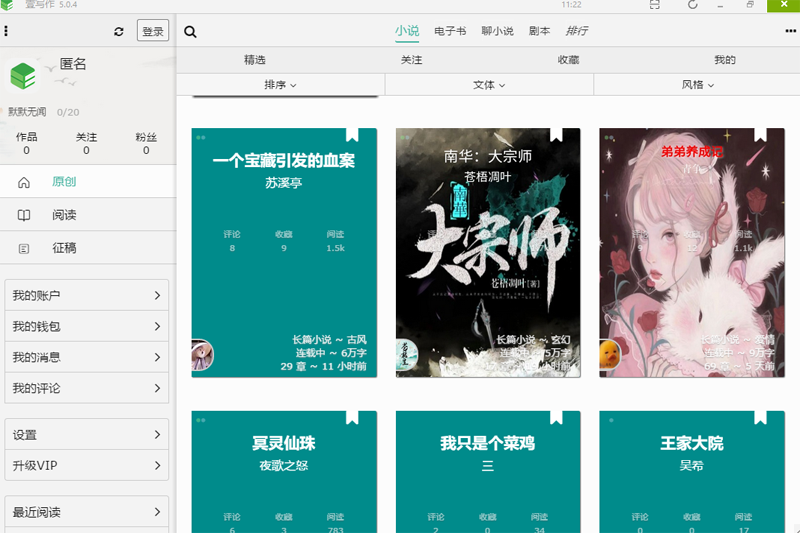The height and width of the screenshot is (533, 800).
Task: Switch to the 聊小说 tab
Action: (497, 31)
